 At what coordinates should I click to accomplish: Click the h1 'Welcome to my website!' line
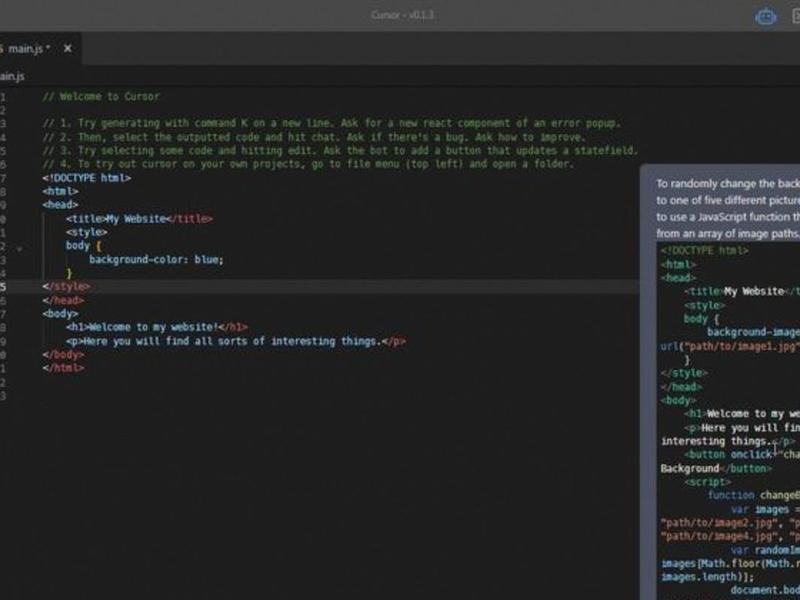[157, 327]
